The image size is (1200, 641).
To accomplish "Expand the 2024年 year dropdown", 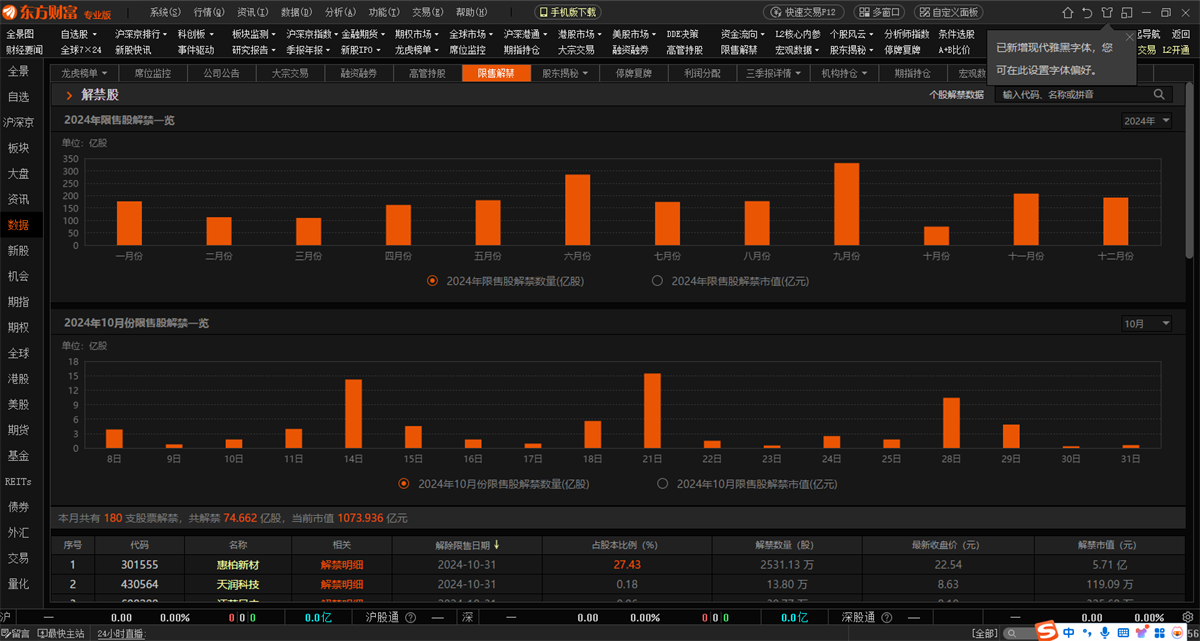I will 1146,121.
